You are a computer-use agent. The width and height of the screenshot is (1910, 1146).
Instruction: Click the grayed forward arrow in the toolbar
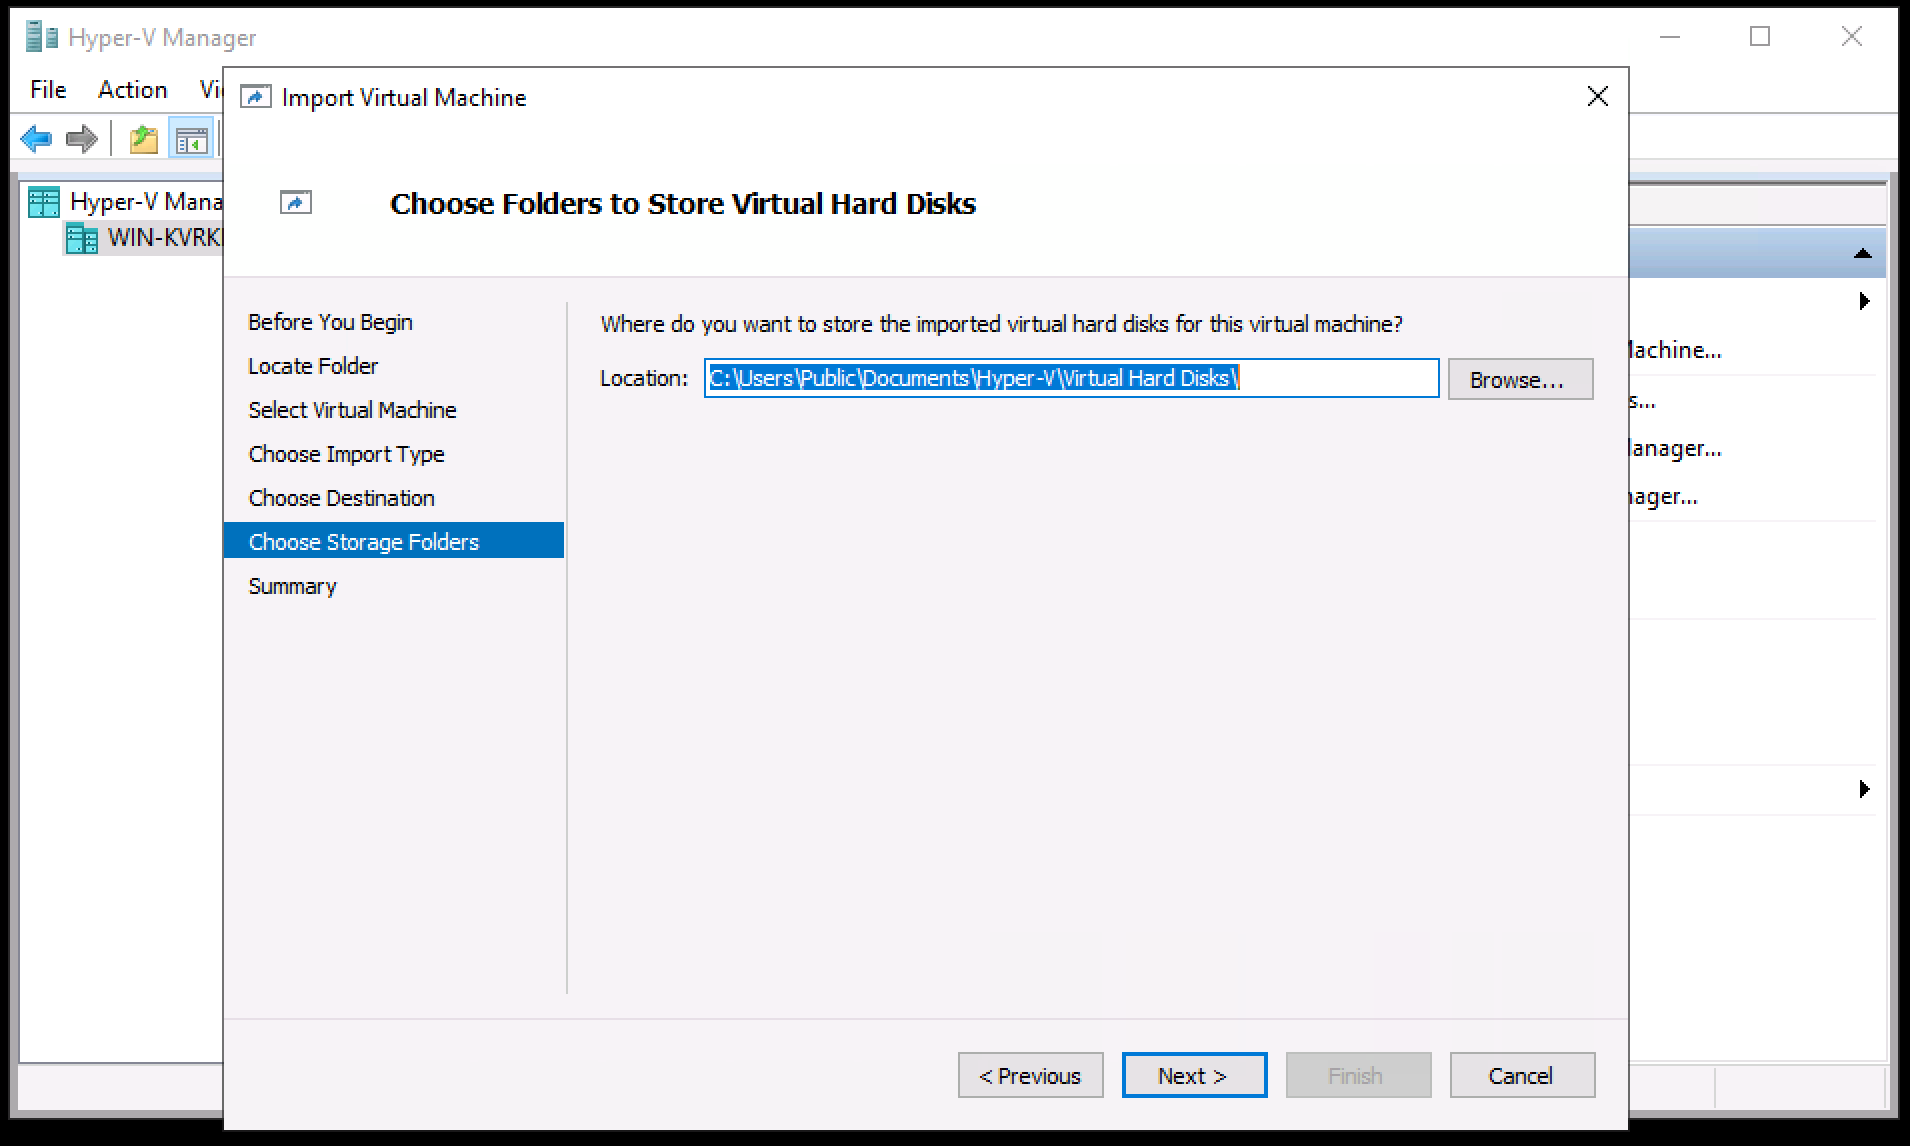tap(82, 138)
